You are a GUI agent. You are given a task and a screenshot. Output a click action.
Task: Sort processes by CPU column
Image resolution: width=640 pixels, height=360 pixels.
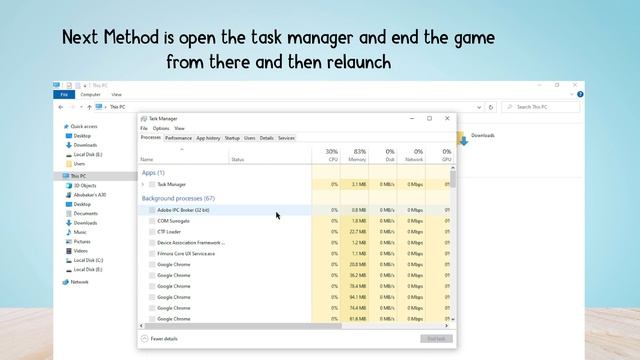click(x=326, y=155)
